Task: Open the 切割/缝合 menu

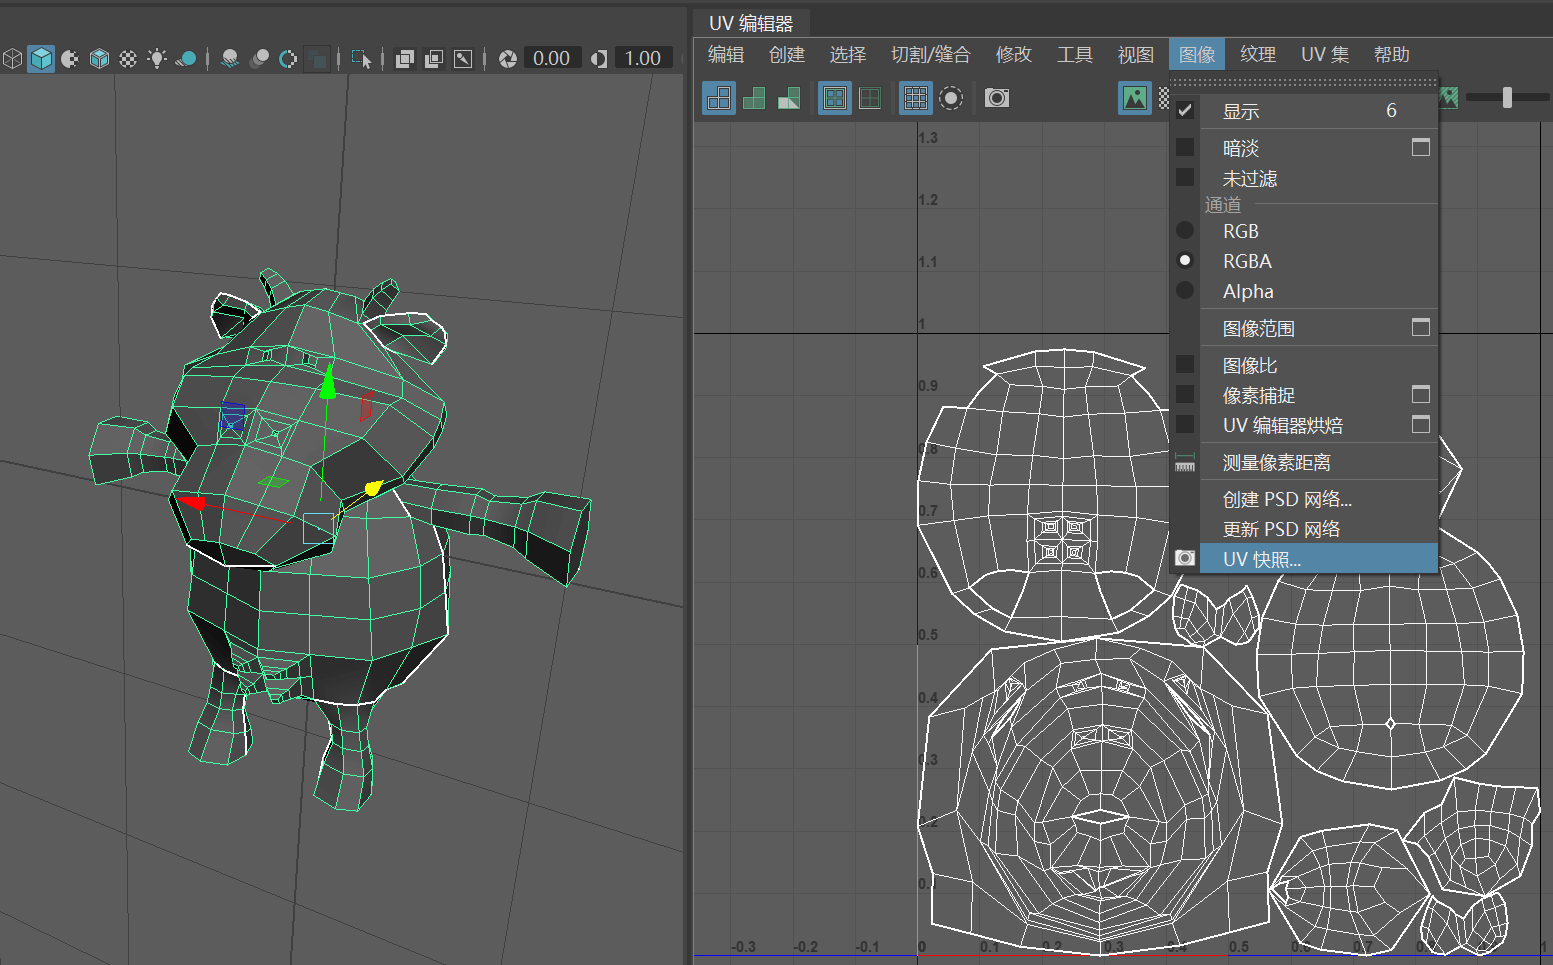Action: (931, 54)
